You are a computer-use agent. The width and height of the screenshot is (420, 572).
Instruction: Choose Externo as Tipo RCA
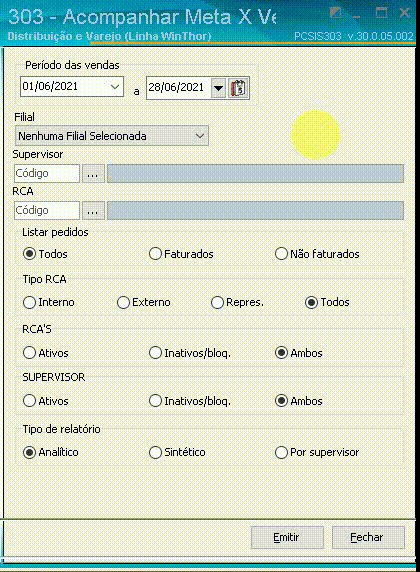point(144,302)
